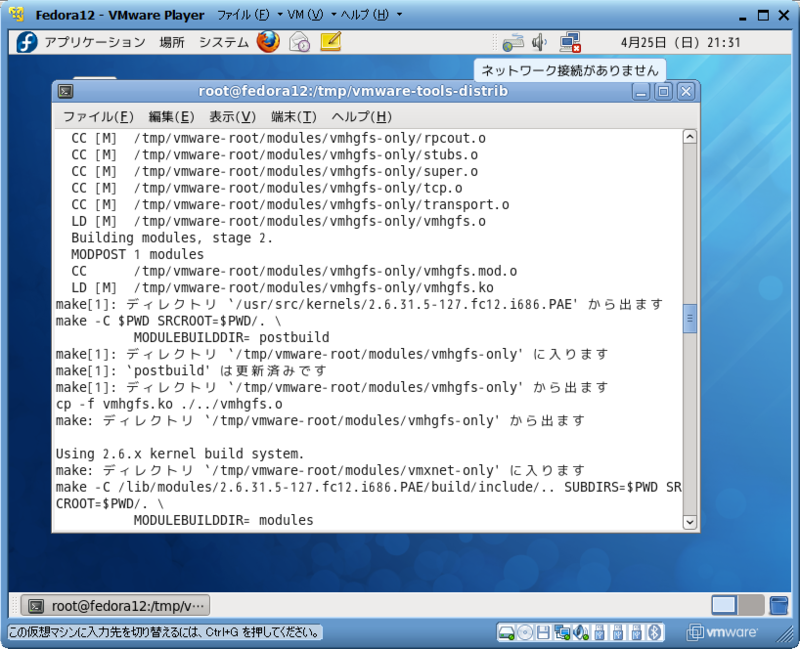Click terminal scrollbar up arrow
The width and height of the screenshot is (800, 649).
coord(689,137)
